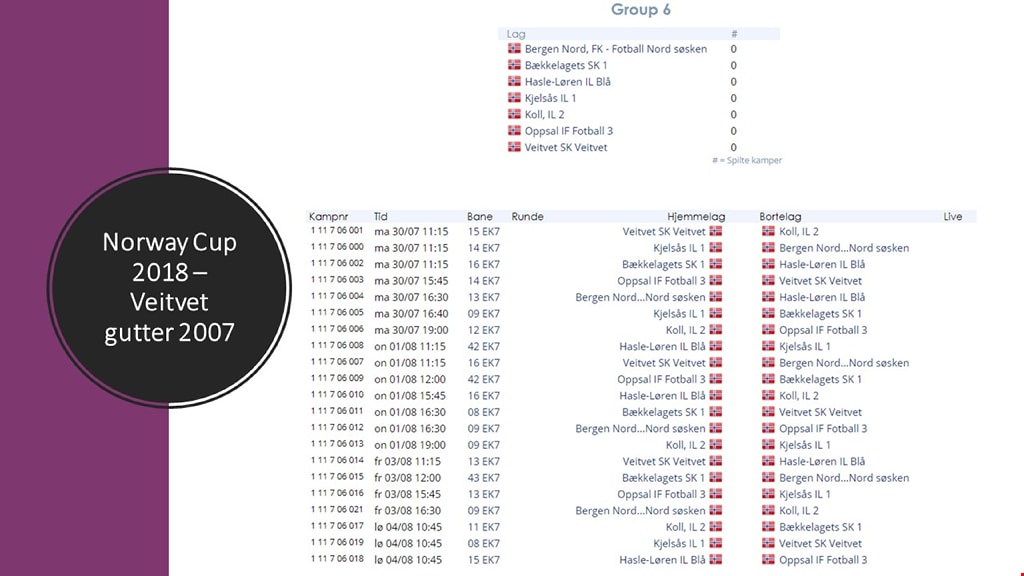This screenshot has width=1024, height=576.
Task: Click the flag next to Oppsal IF Fotball 3 in Group 6 list
Action: click(x=515, y=130)
